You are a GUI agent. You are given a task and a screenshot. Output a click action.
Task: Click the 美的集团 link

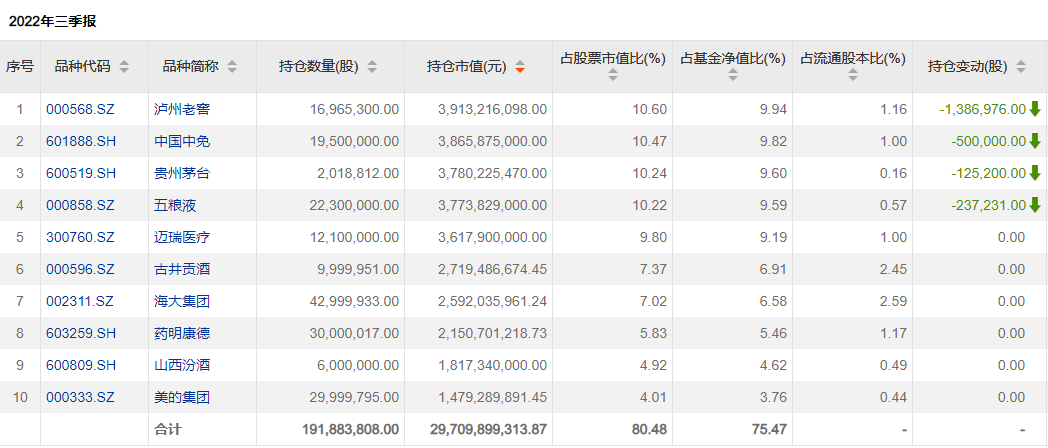click(x=182, y=397)
